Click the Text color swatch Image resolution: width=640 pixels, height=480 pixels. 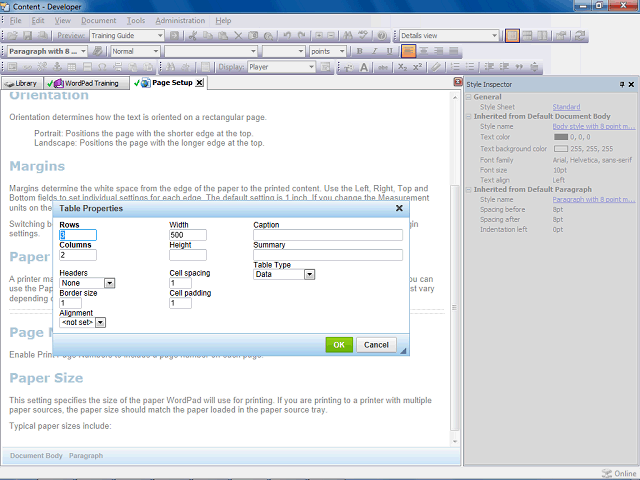pos(560,137)
